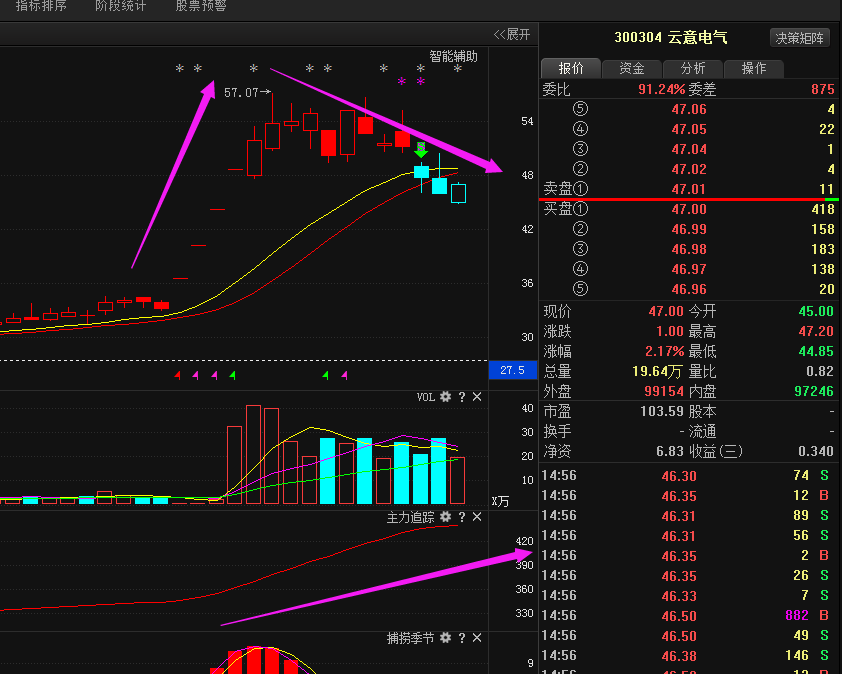Select the 报价 tab
The height and width of the screenshot is (674, 842).
click(570, 68)
